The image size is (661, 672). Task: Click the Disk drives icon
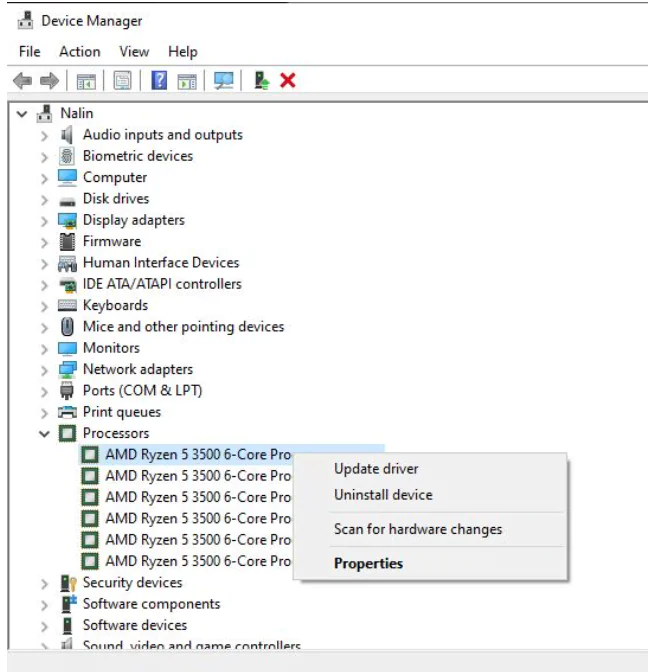coord(67,201)
